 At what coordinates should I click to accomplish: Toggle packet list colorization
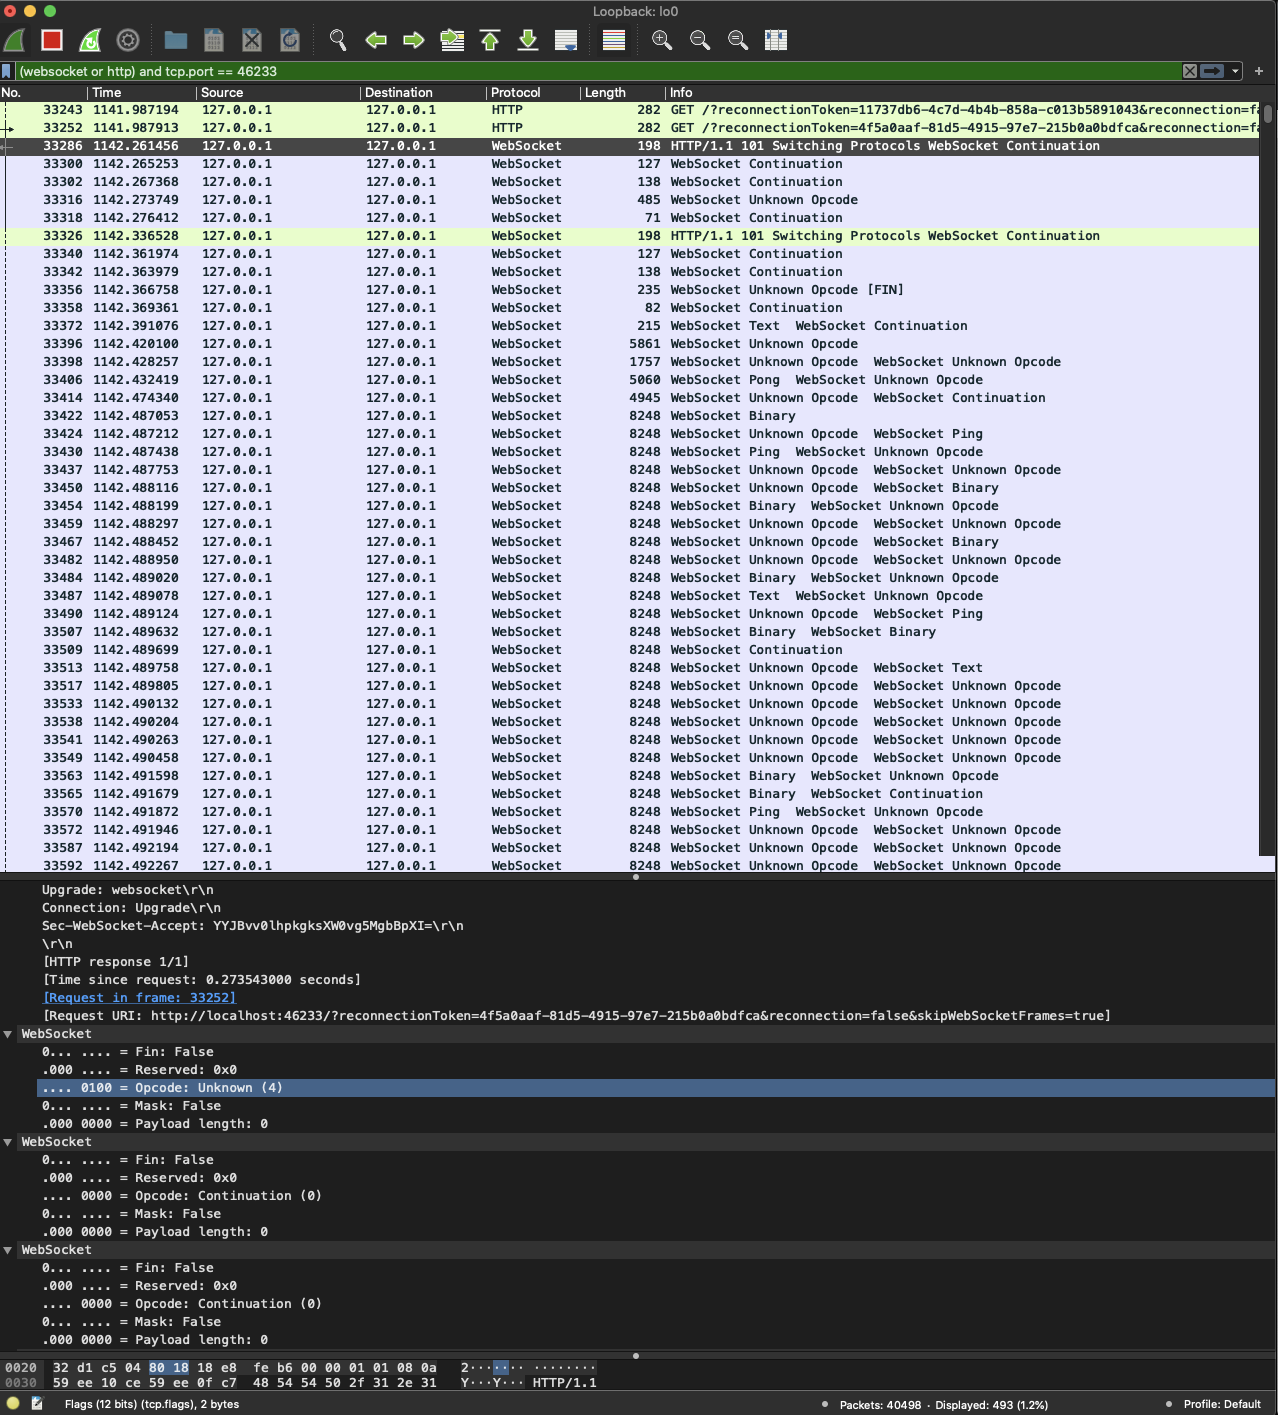[x=613, y=41]
